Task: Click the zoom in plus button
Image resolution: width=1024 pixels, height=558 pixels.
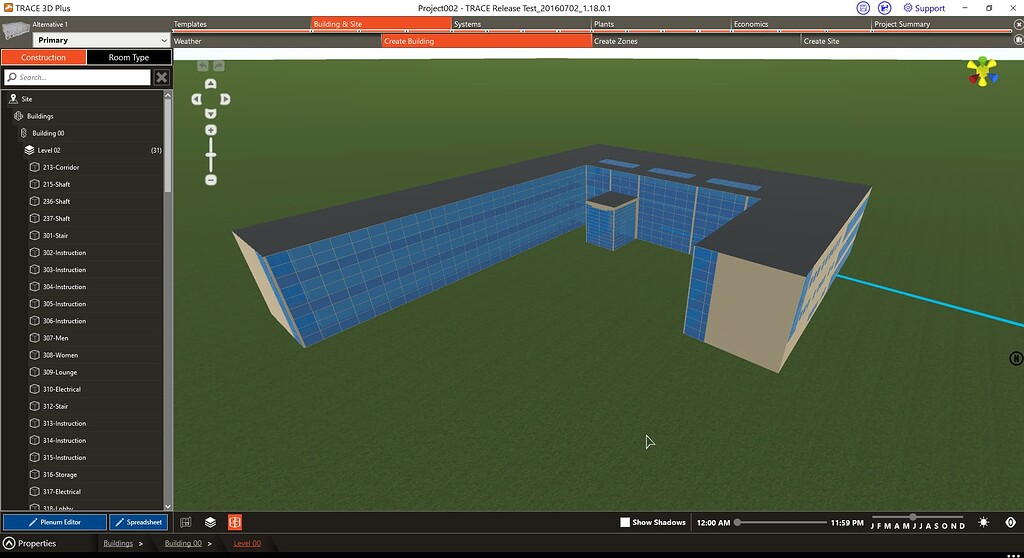Action: pyautogui.click(x=211, y=130)
